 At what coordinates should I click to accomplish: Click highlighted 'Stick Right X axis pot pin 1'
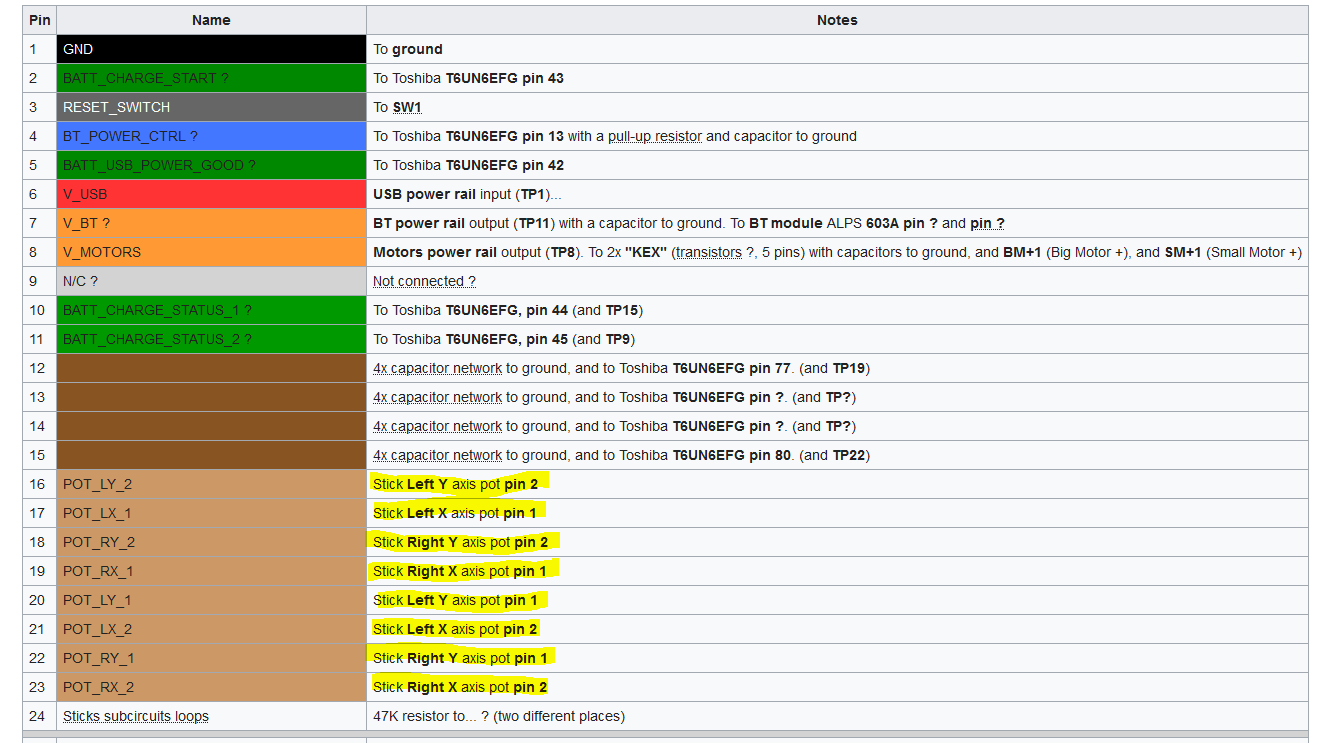460,571
